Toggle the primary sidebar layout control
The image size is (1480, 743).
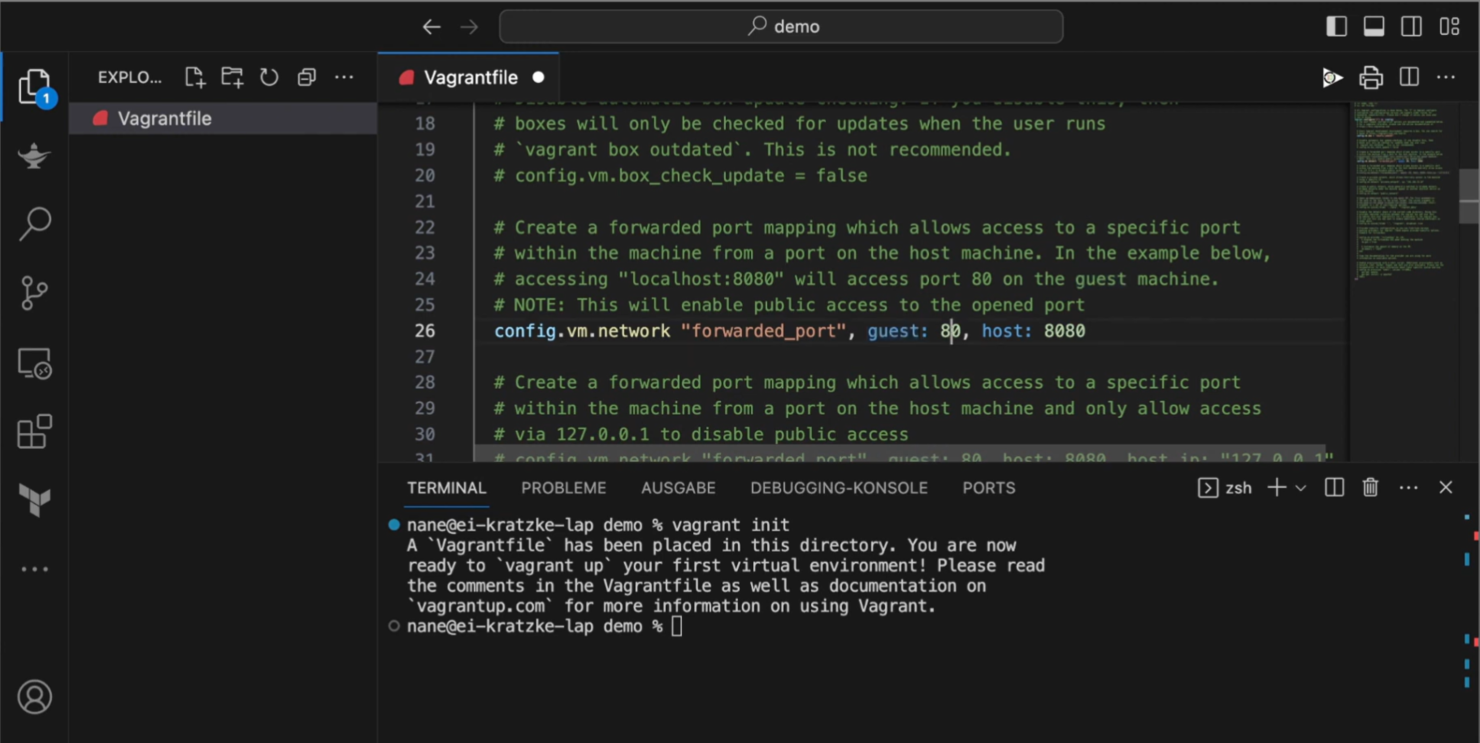(1338, 25)
